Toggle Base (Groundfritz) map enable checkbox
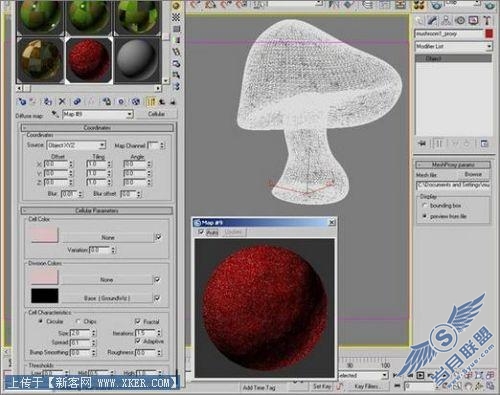500x395 pixels. point(157,298)
